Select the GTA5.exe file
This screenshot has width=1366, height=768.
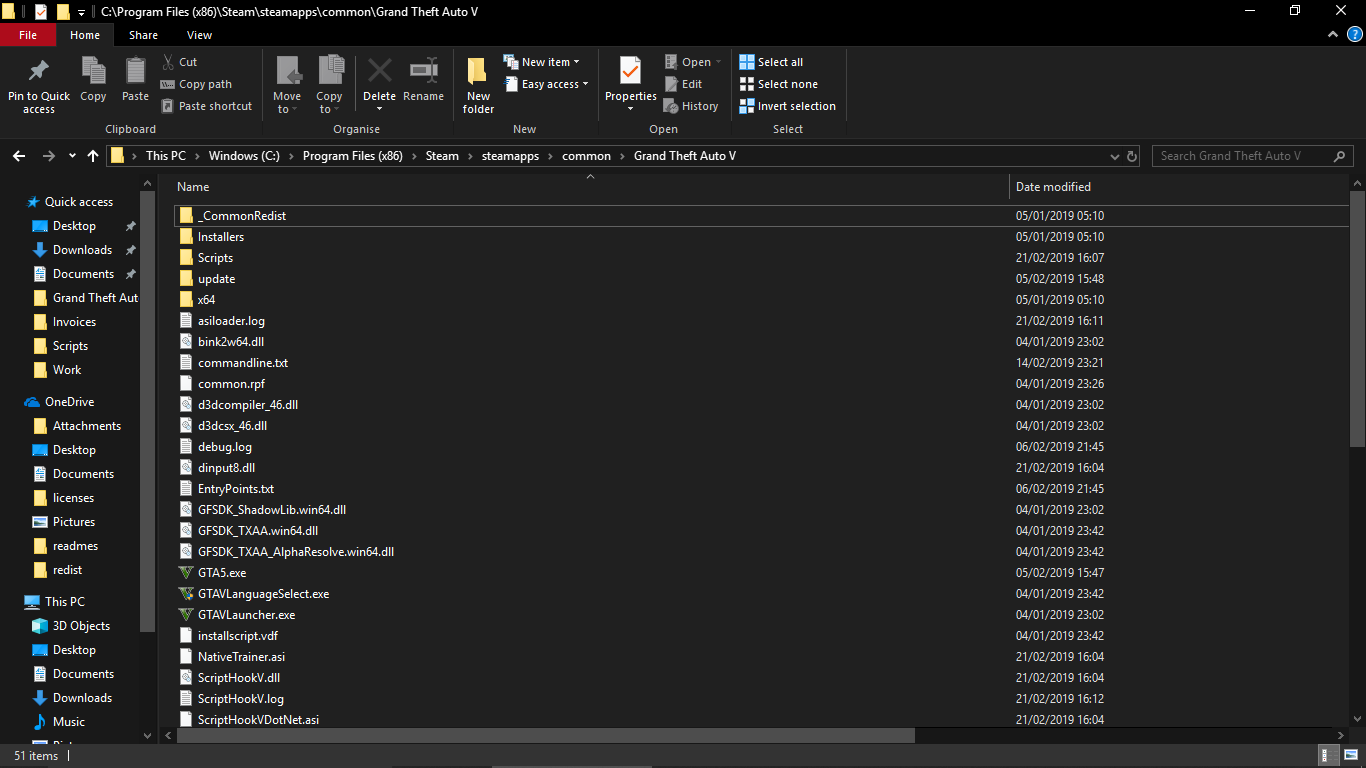click(x=222, y=573)
